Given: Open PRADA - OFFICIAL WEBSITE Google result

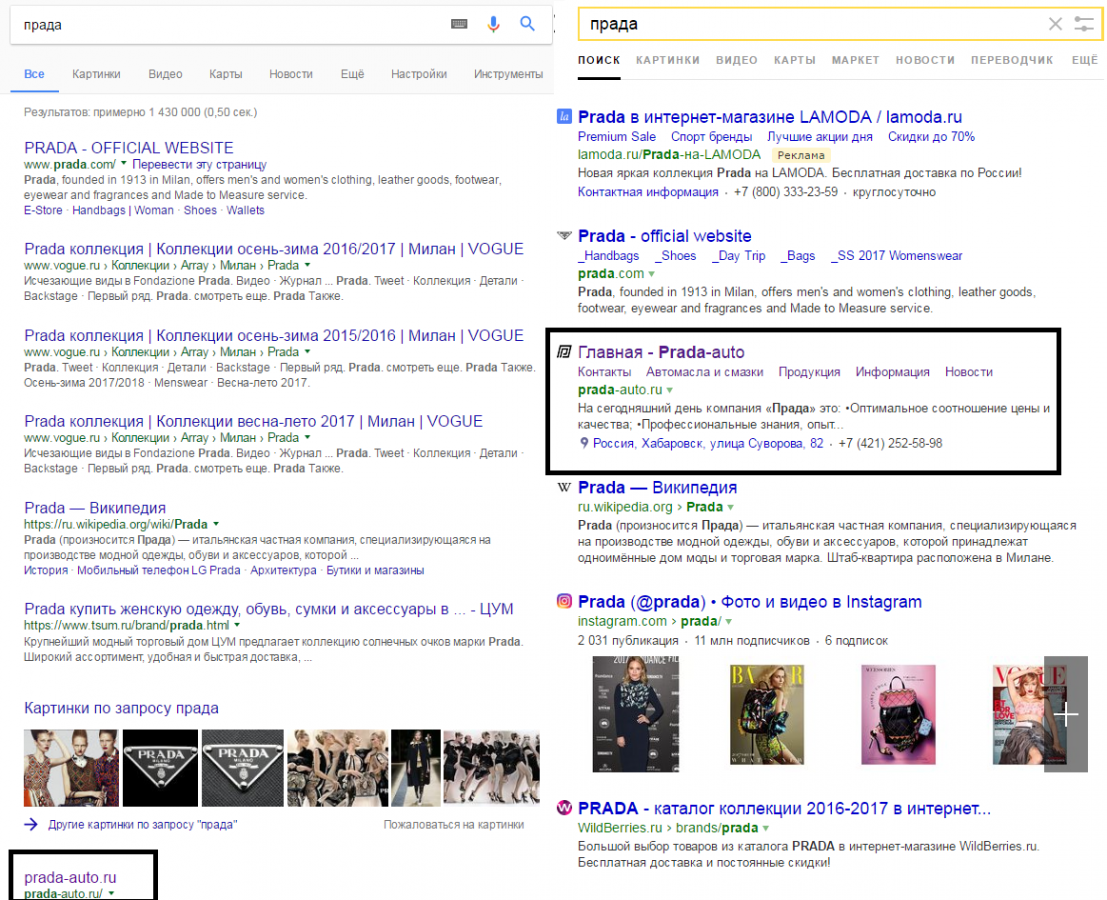Looking at the screenshot, I should click(x=128, y=148).
